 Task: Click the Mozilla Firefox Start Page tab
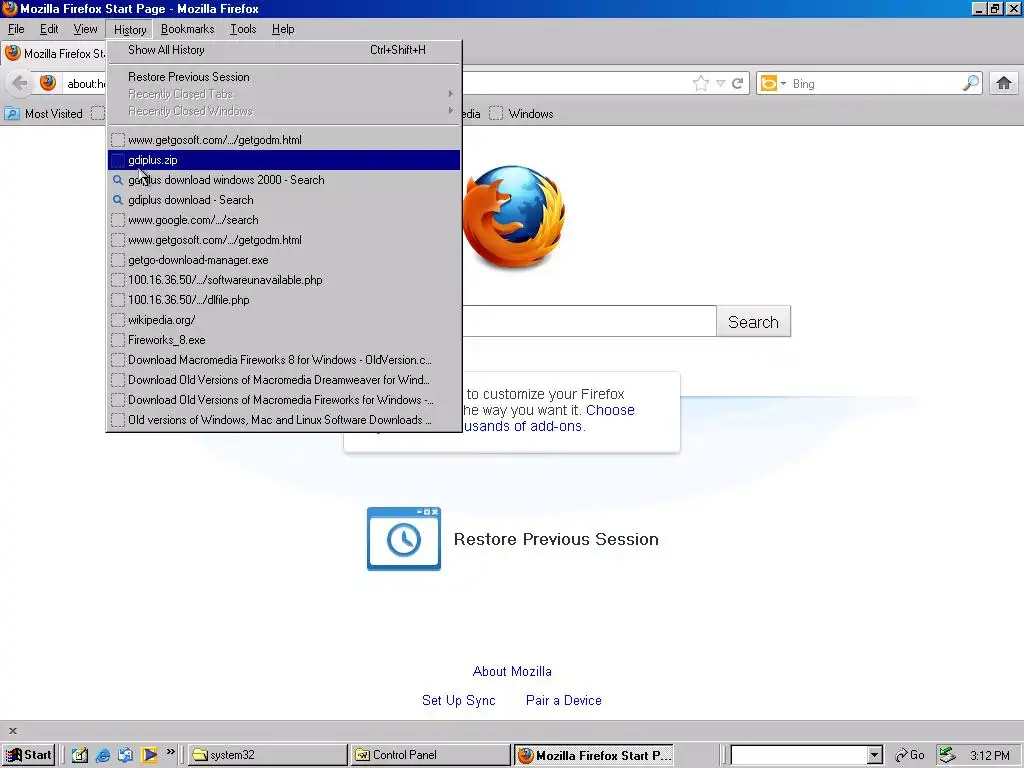coord(54,54)
